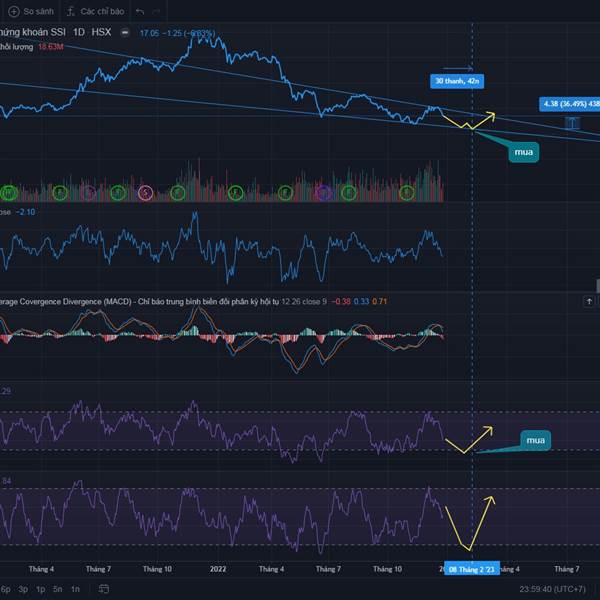Click the orange 0.71 MACD value
600x600 pixels.
point(379,302)
